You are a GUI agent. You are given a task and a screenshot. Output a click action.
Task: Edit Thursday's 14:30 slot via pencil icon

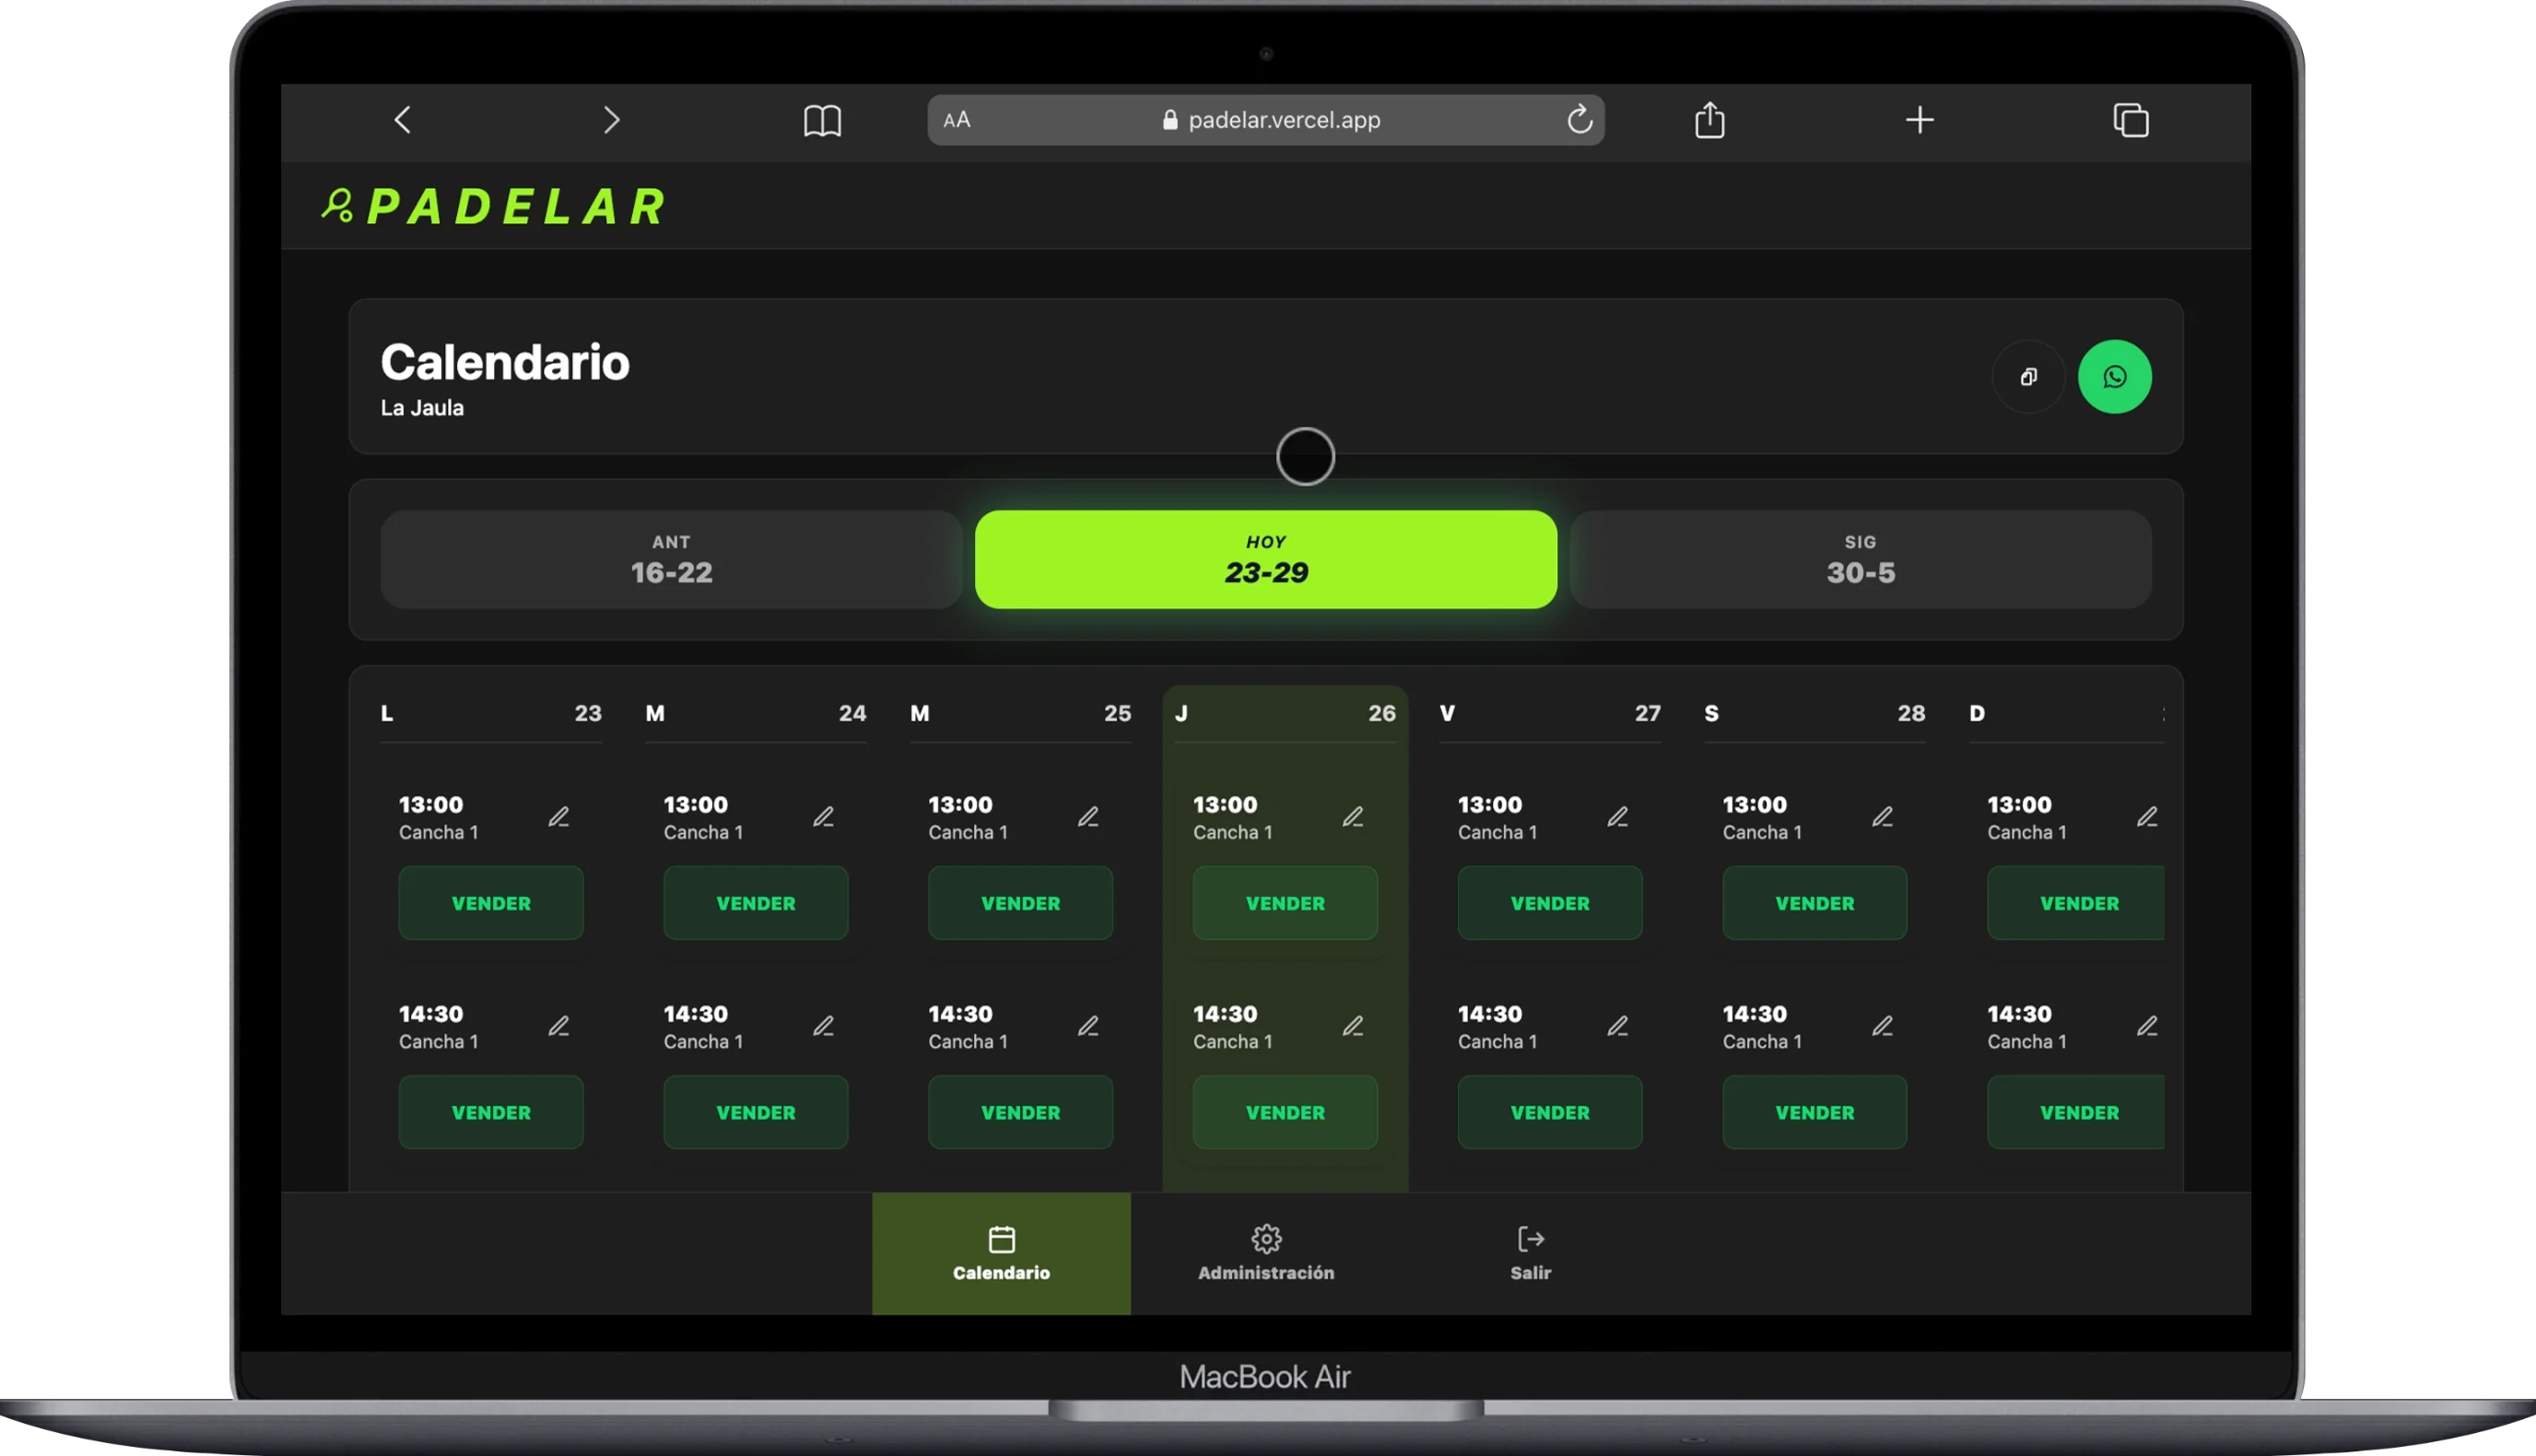(1352, 1026)
